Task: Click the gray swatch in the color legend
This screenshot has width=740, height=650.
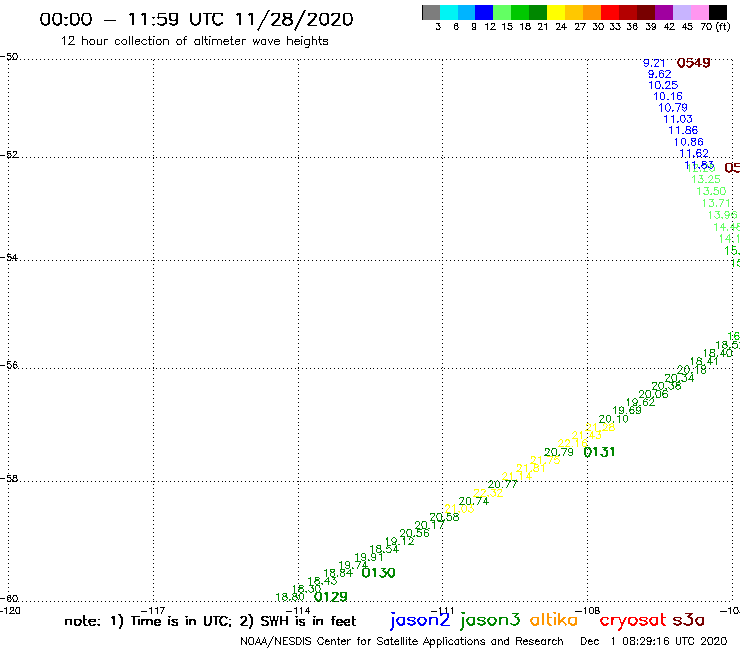Action: coord(431,13)
